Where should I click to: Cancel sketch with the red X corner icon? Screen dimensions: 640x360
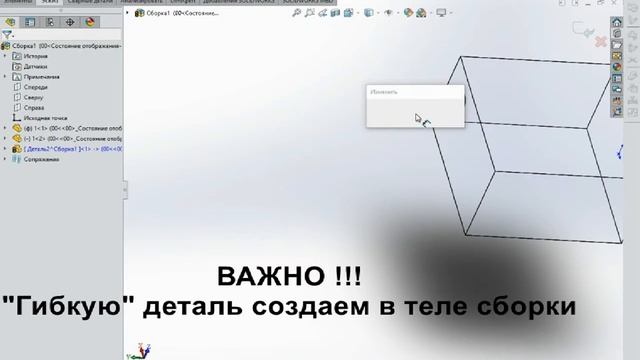click(601, 41)
